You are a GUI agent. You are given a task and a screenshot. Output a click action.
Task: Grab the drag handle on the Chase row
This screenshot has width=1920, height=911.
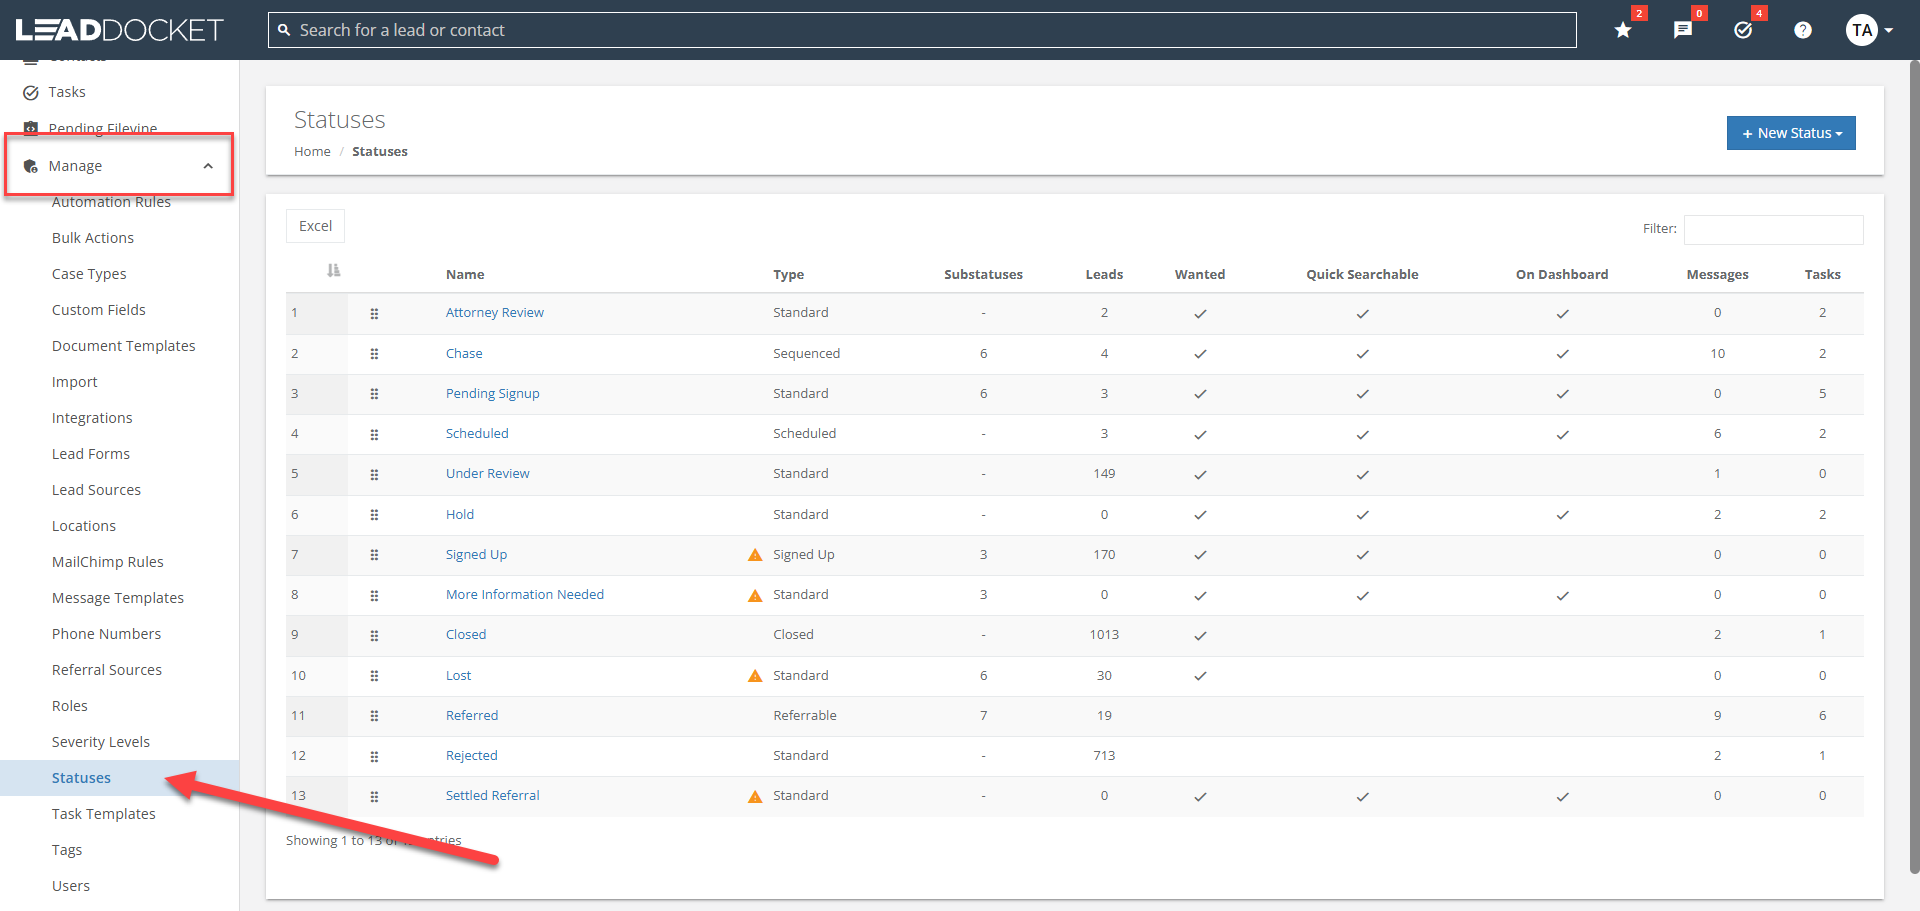[374, 354]
